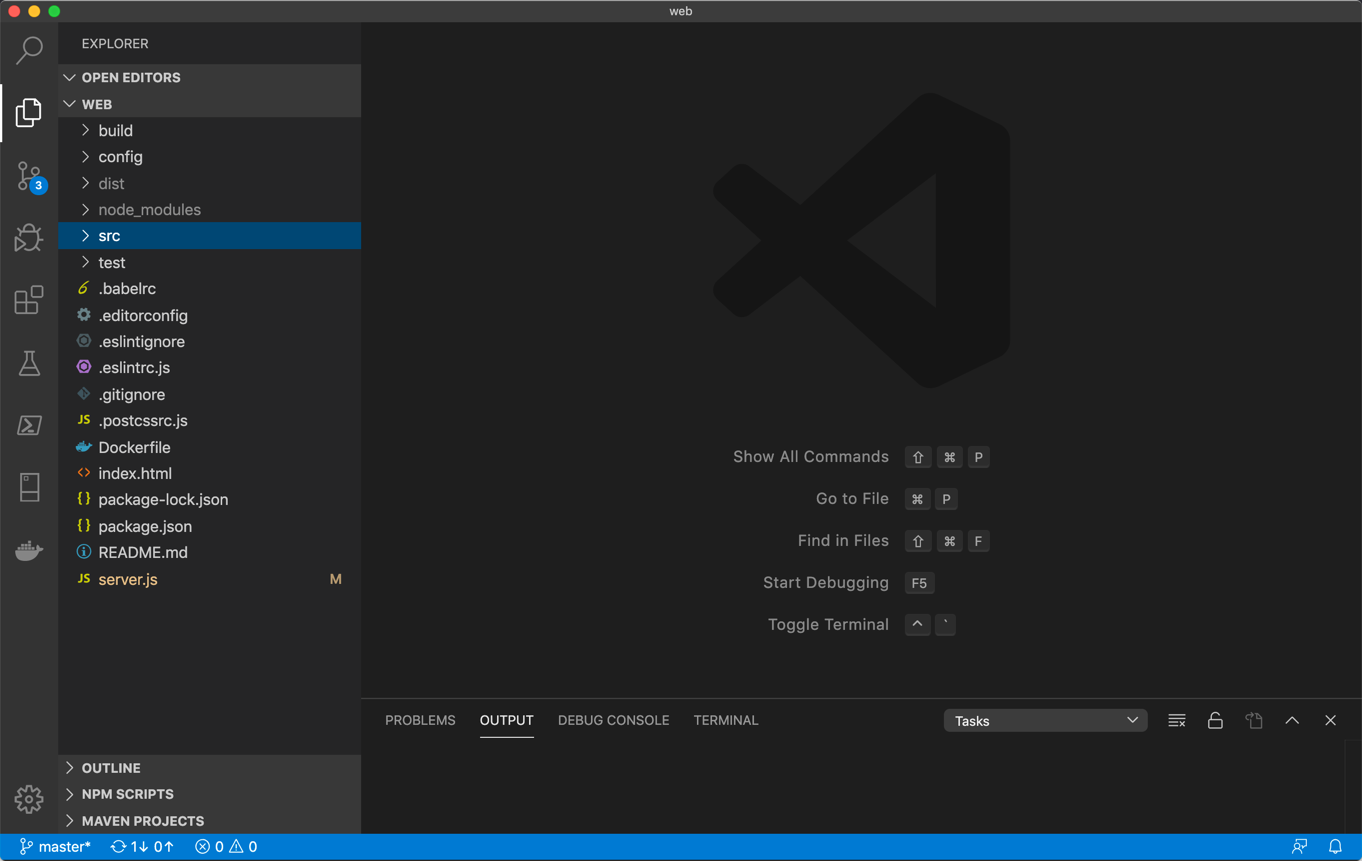The width and height of the screenshot is (1362, 861).
Task: Close the bottom panel
Action: click(x=1330, y=720)
